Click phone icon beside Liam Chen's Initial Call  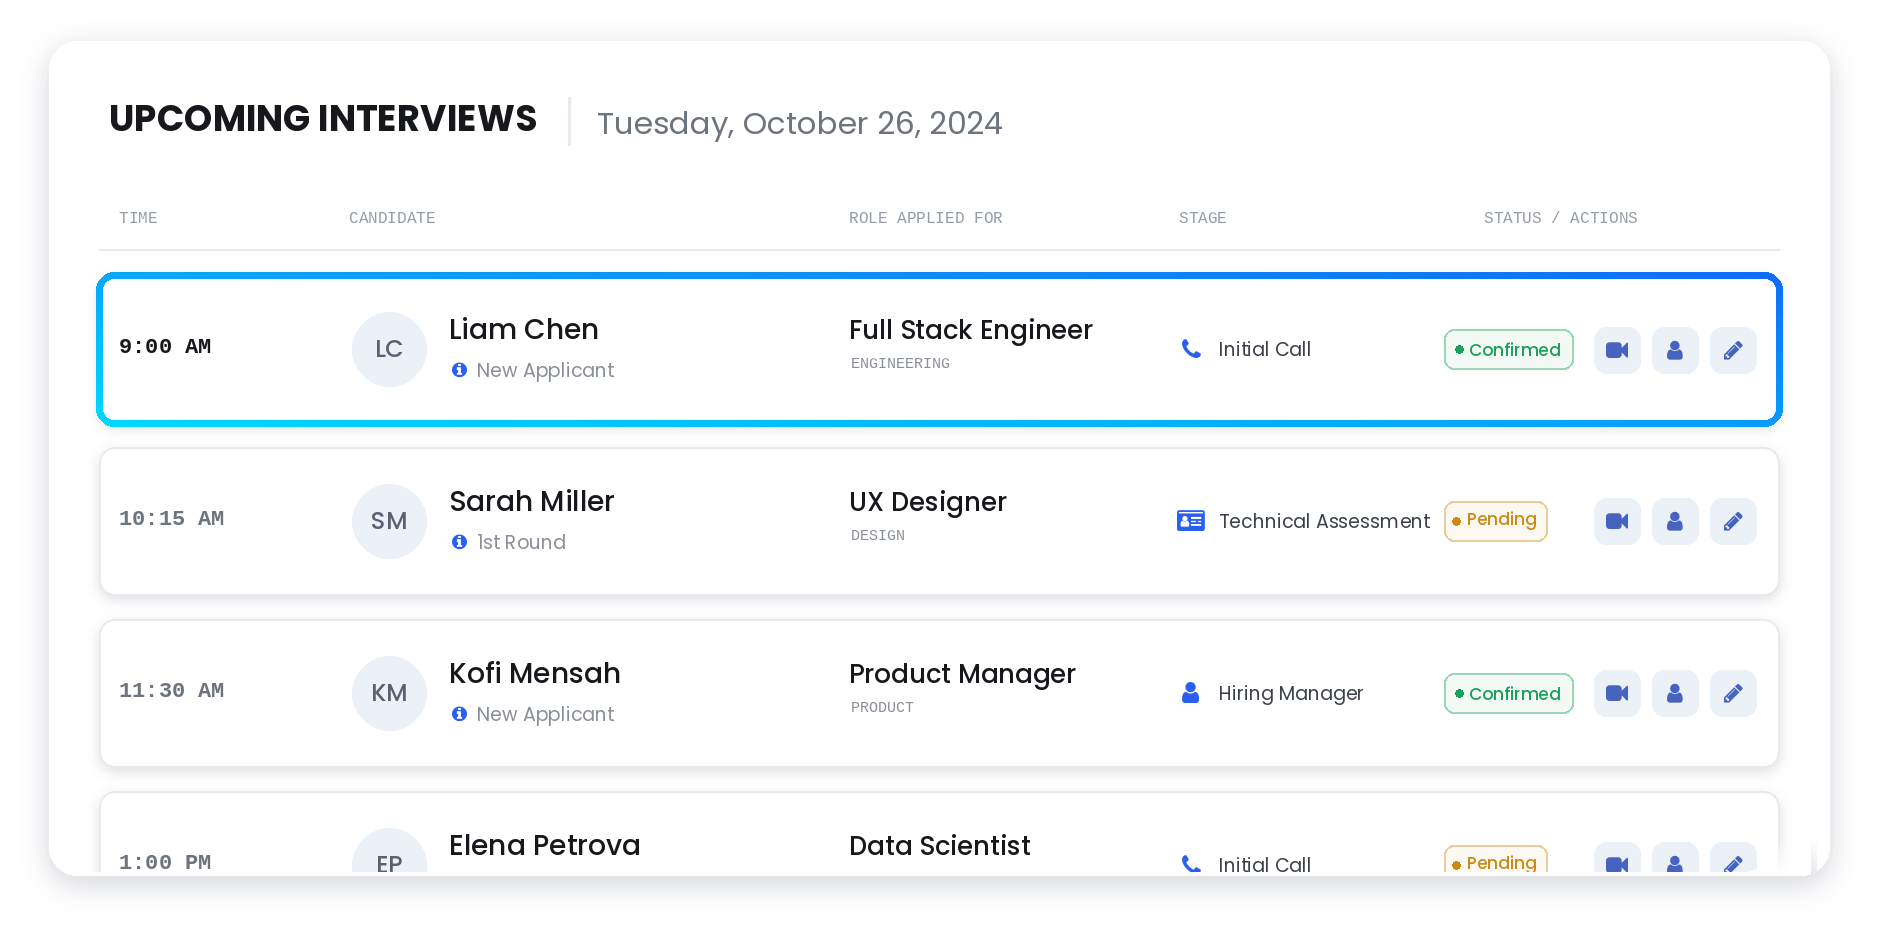(1191, 349)
